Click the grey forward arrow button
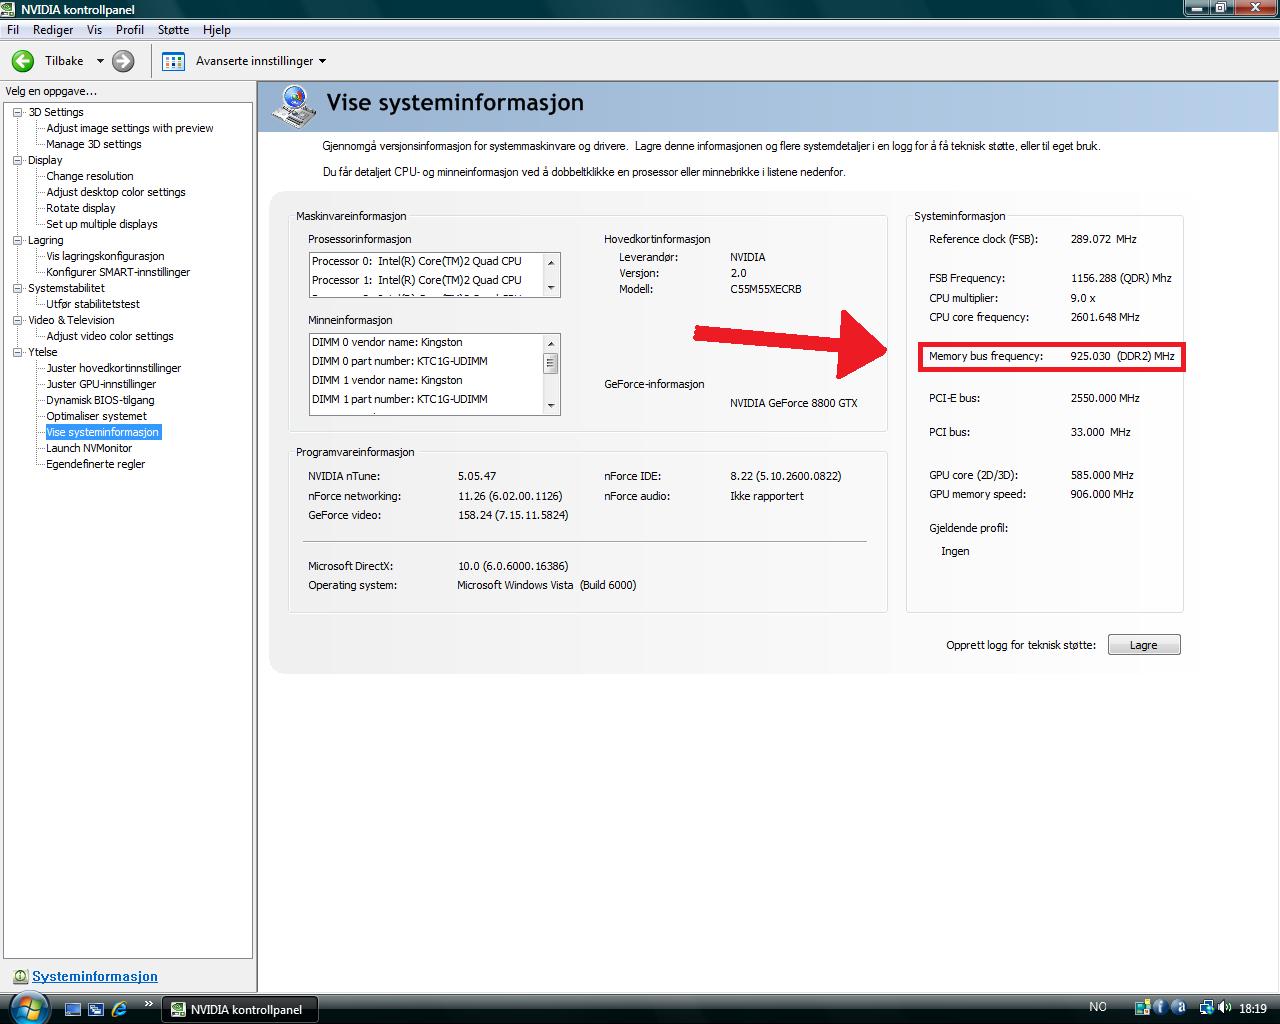Screen dimensions: 1280x1024 point(123,61)
